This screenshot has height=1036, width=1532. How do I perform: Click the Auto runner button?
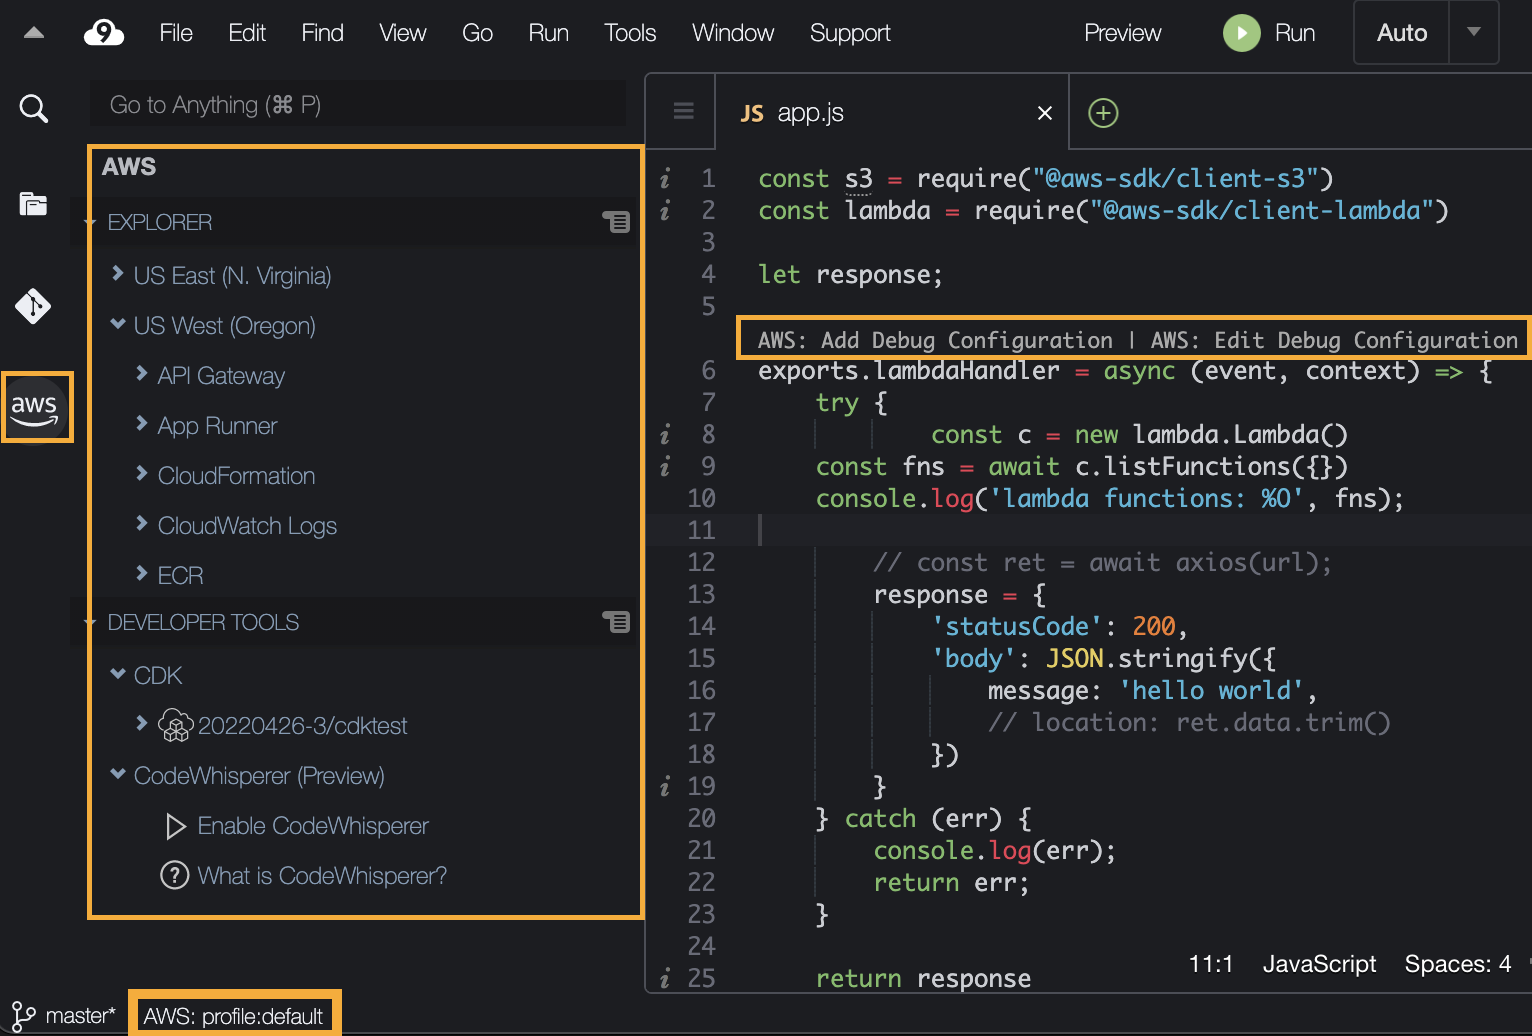(x=1402, y=33)
